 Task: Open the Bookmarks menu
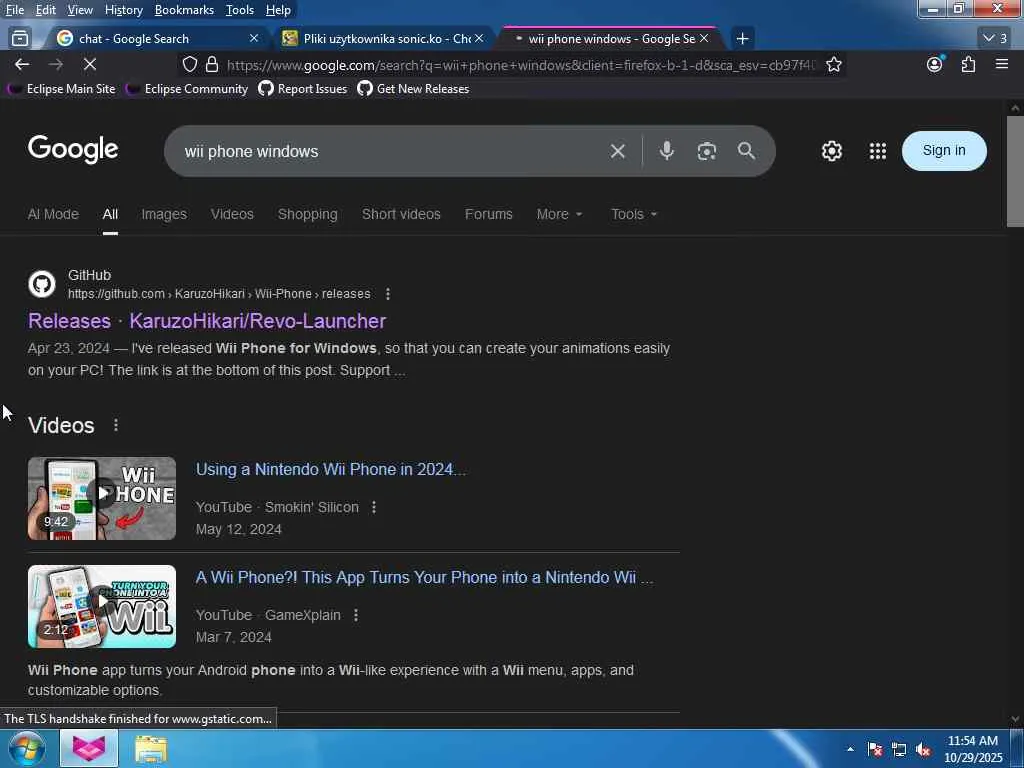click(x=184, y=10)
